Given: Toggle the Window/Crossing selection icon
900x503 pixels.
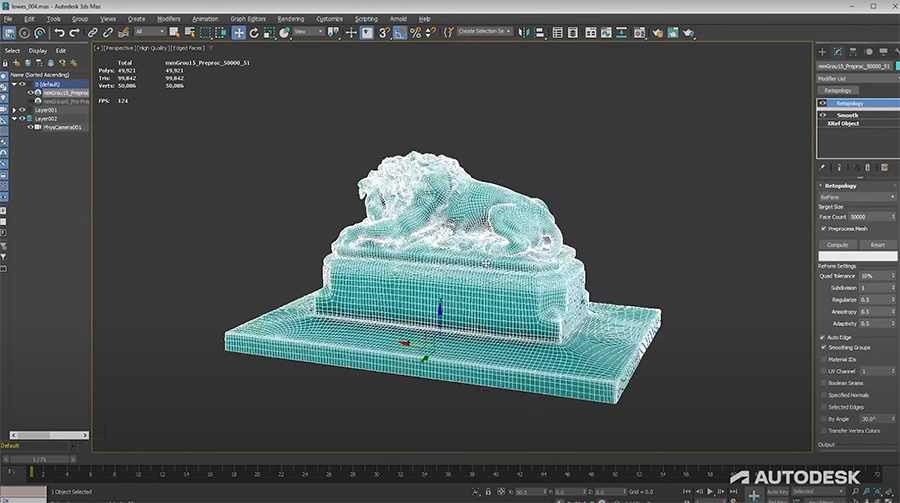Looking at the screenshot, I should (x=220, y=33).
